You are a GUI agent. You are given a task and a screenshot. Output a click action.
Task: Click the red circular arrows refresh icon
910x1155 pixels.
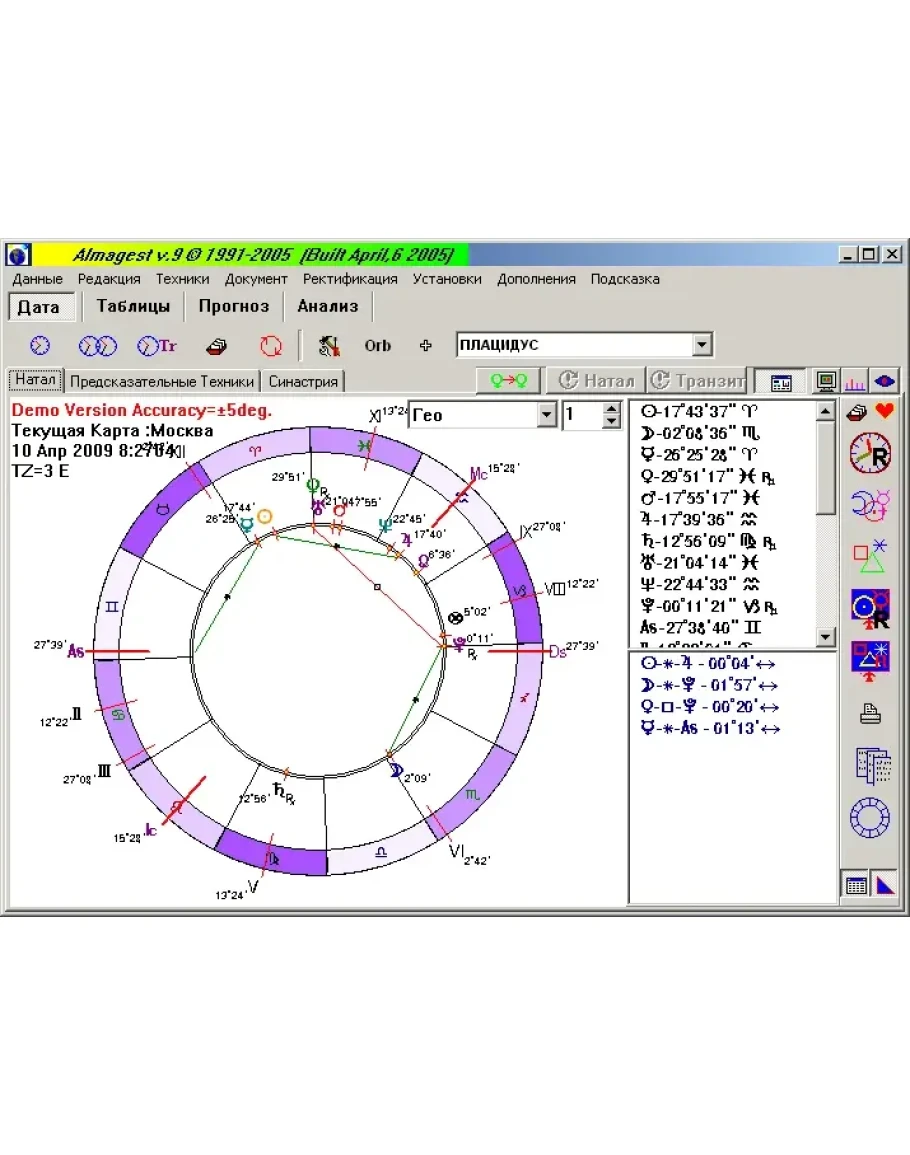[x=270, y=346]
